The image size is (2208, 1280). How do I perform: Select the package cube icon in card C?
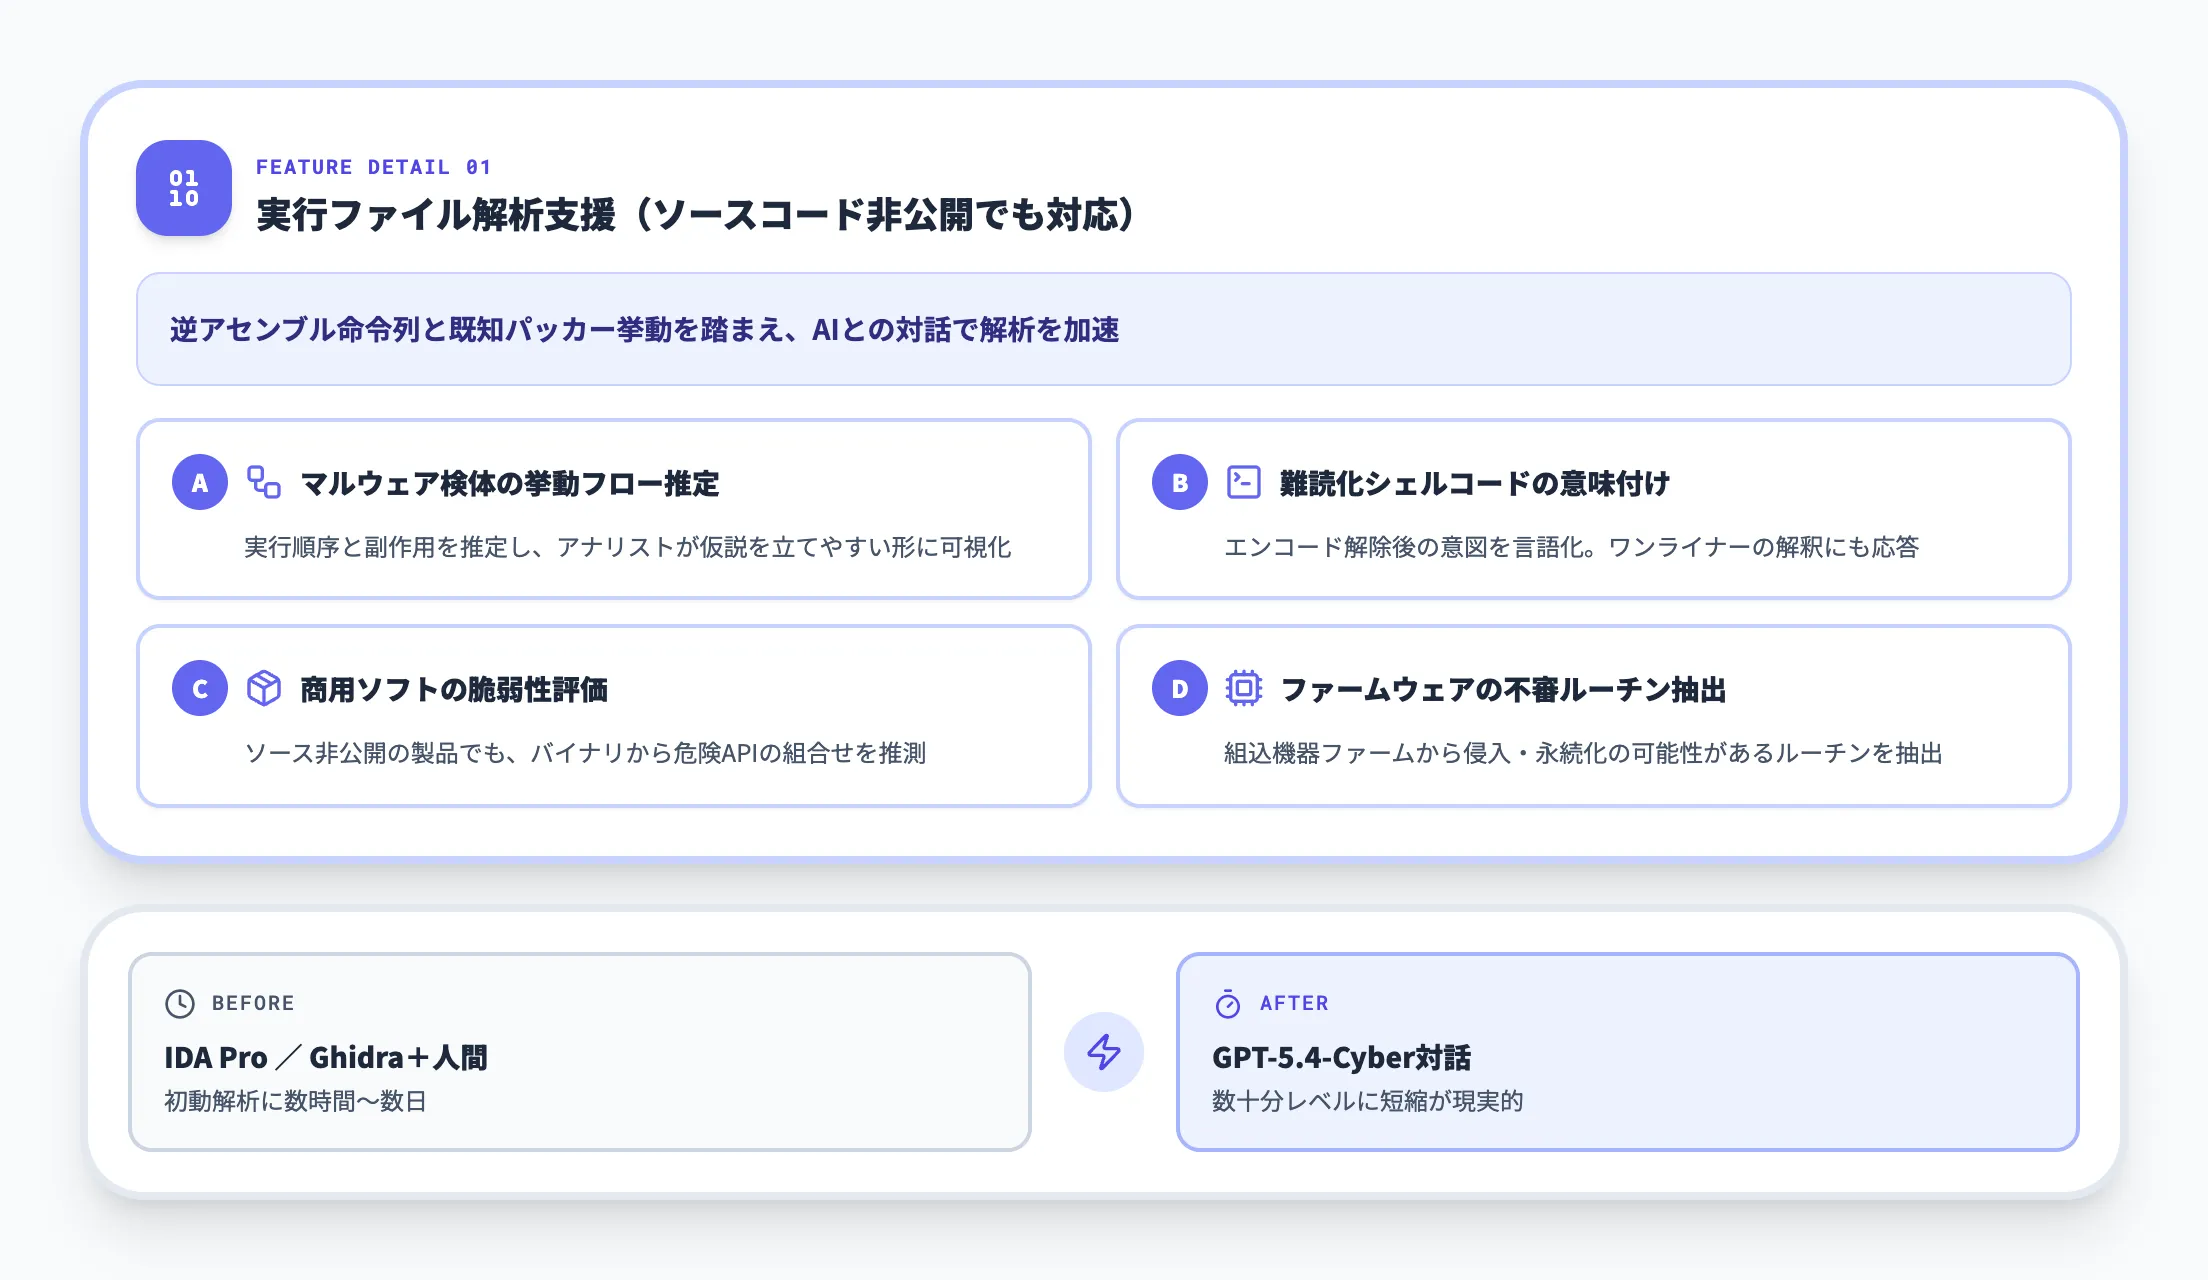[262, 689]
